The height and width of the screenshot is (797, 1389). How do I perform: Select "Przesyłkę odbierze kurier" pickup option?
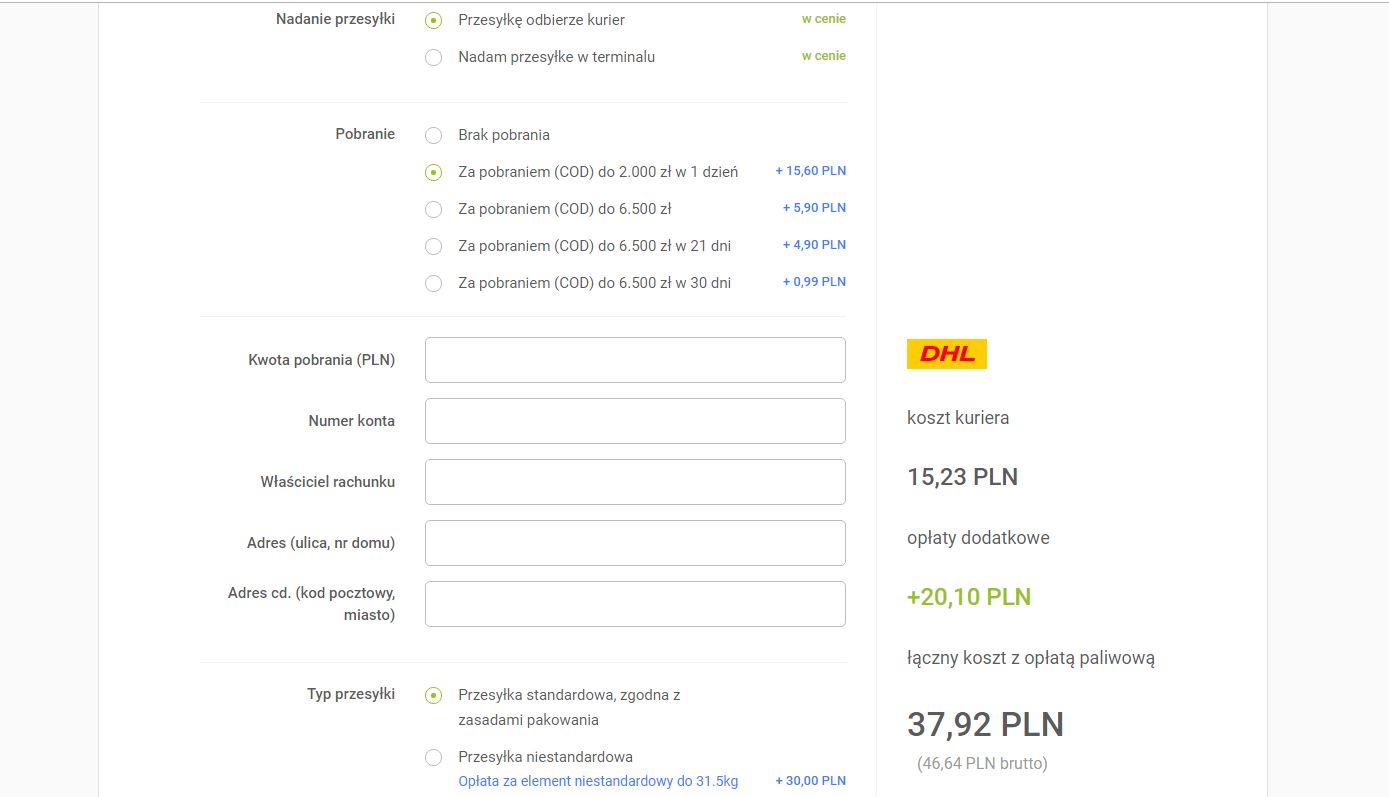433,20
